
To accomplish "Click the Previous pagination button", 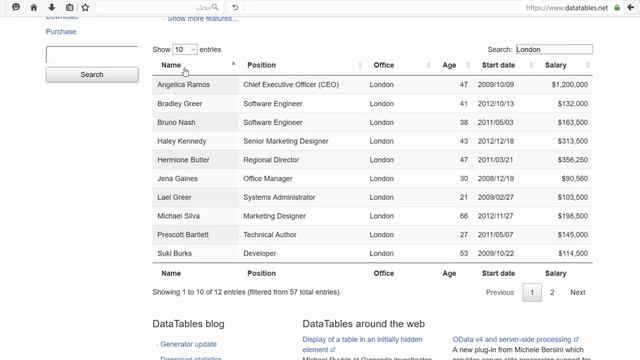I will pos(500,293).
